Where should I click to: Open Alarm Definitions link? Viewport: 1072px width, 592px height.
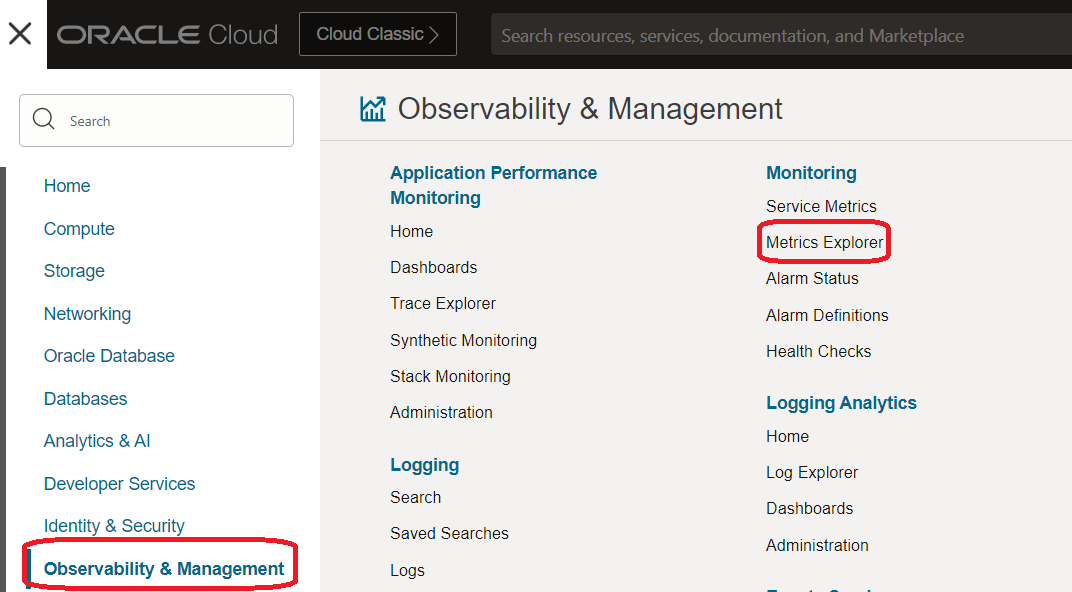(827, 315)
